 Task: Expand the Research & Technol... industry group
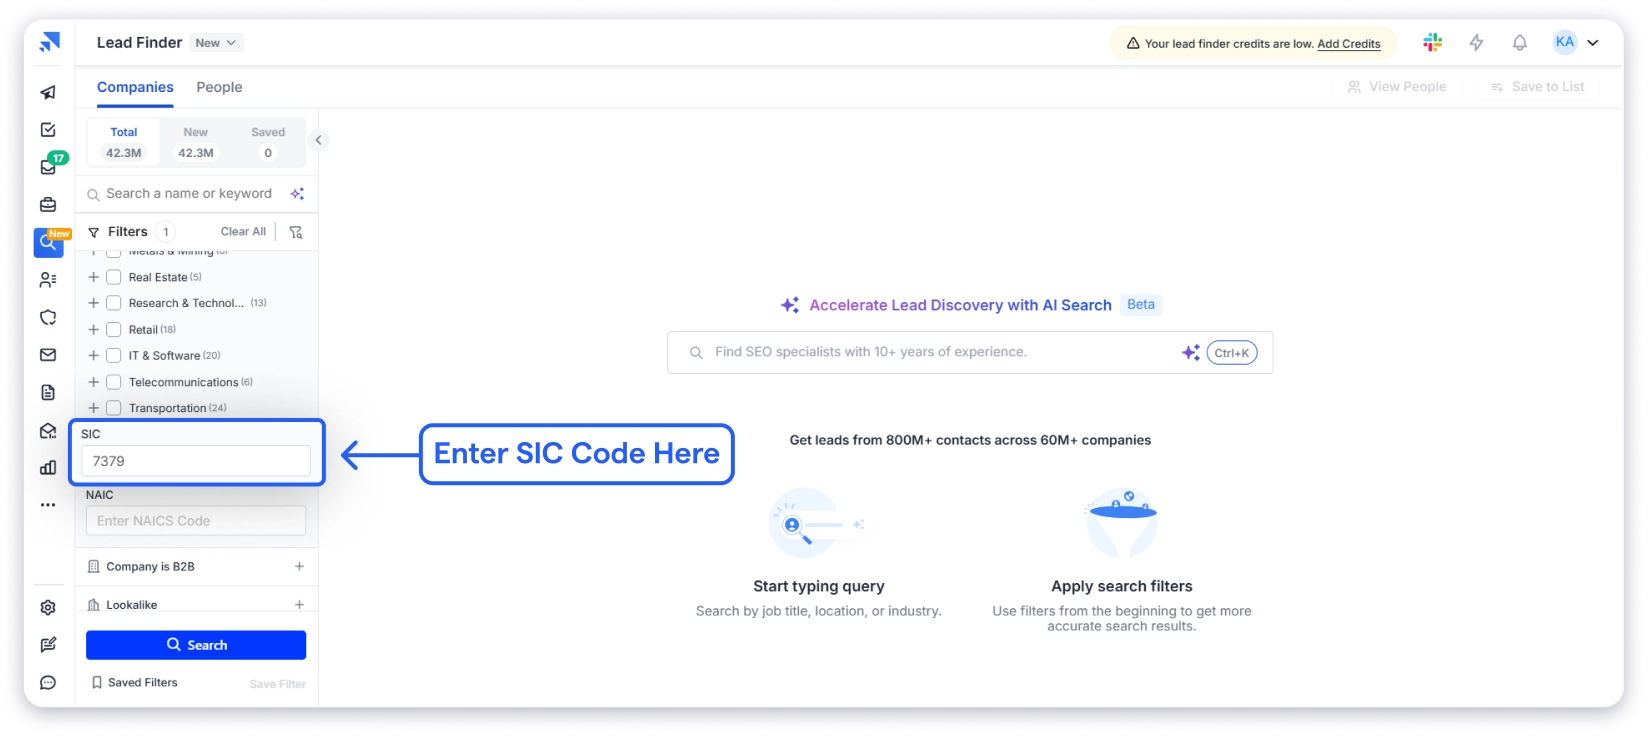(x=93, y=303)
